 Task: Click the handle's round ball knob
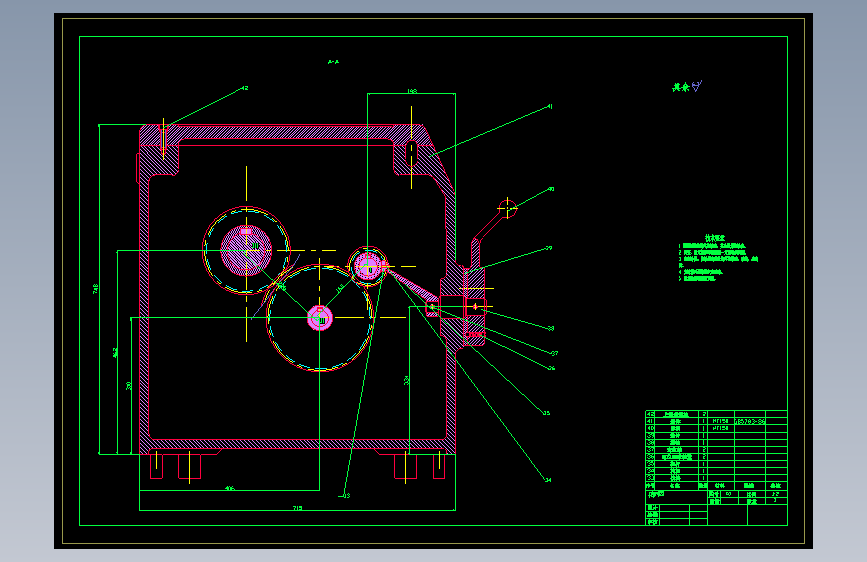tap(507, 209)
